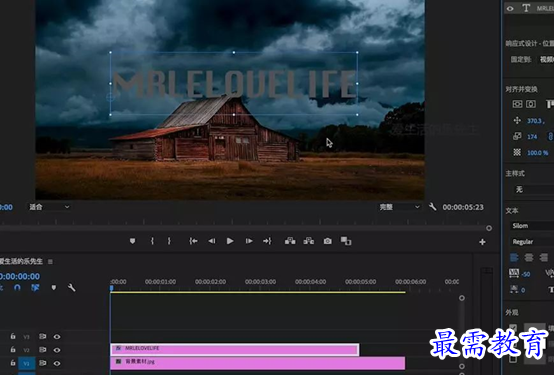Toggle timeline snapping magnet icon

[17, 288]
